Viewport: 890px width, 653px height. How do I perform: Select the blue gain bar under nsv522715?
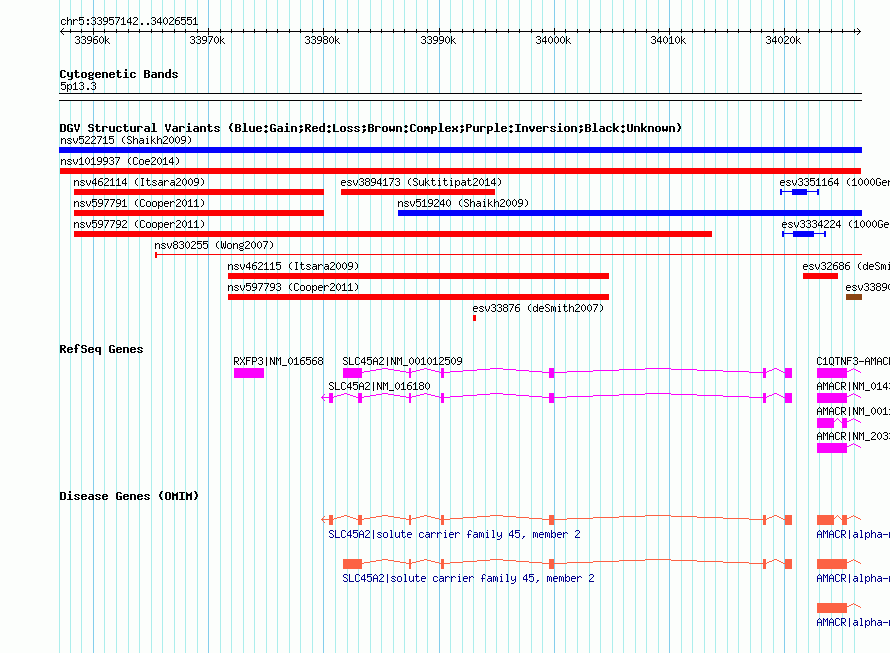460,150
